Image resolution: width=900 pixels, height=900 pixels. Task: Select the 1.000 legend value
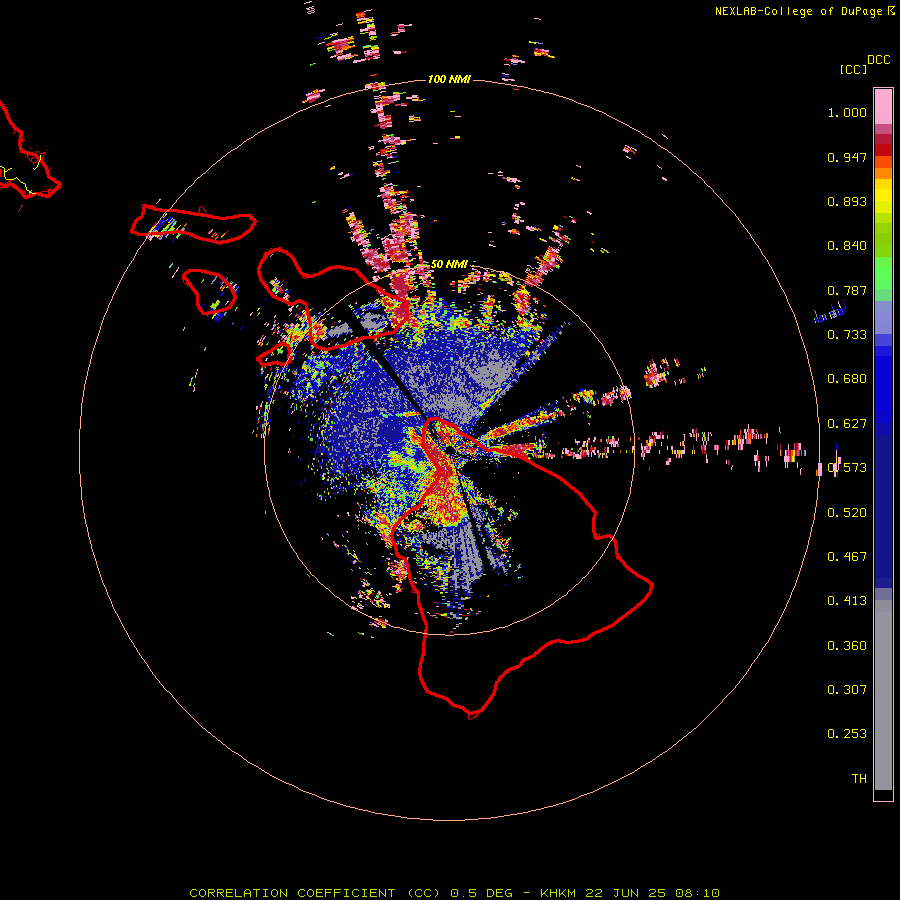point(847,112)
